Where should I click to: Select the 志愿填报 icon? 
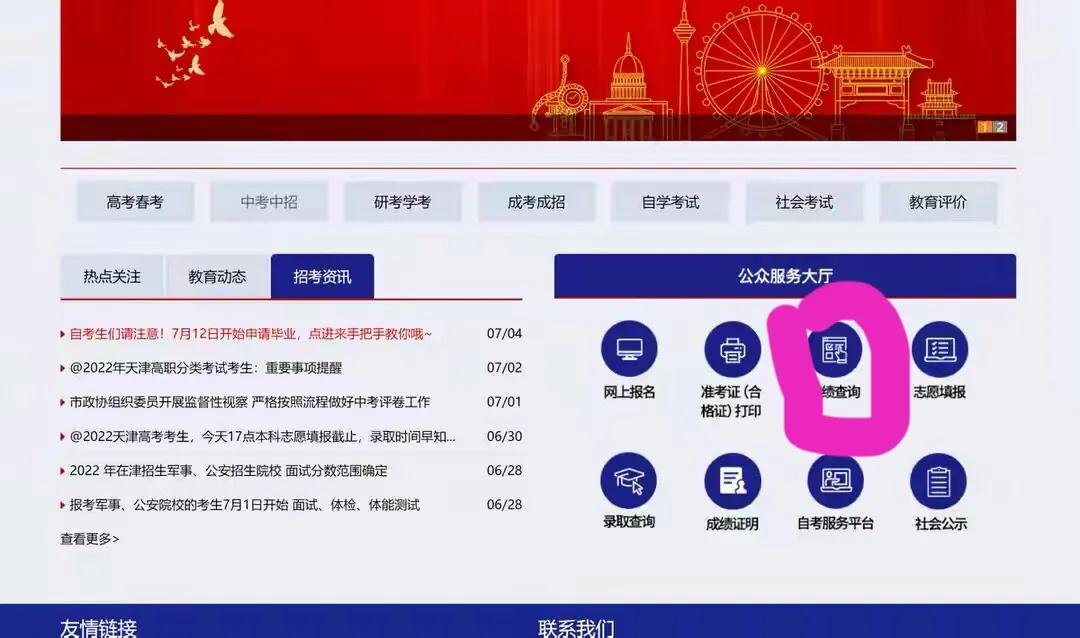point(939,349)
